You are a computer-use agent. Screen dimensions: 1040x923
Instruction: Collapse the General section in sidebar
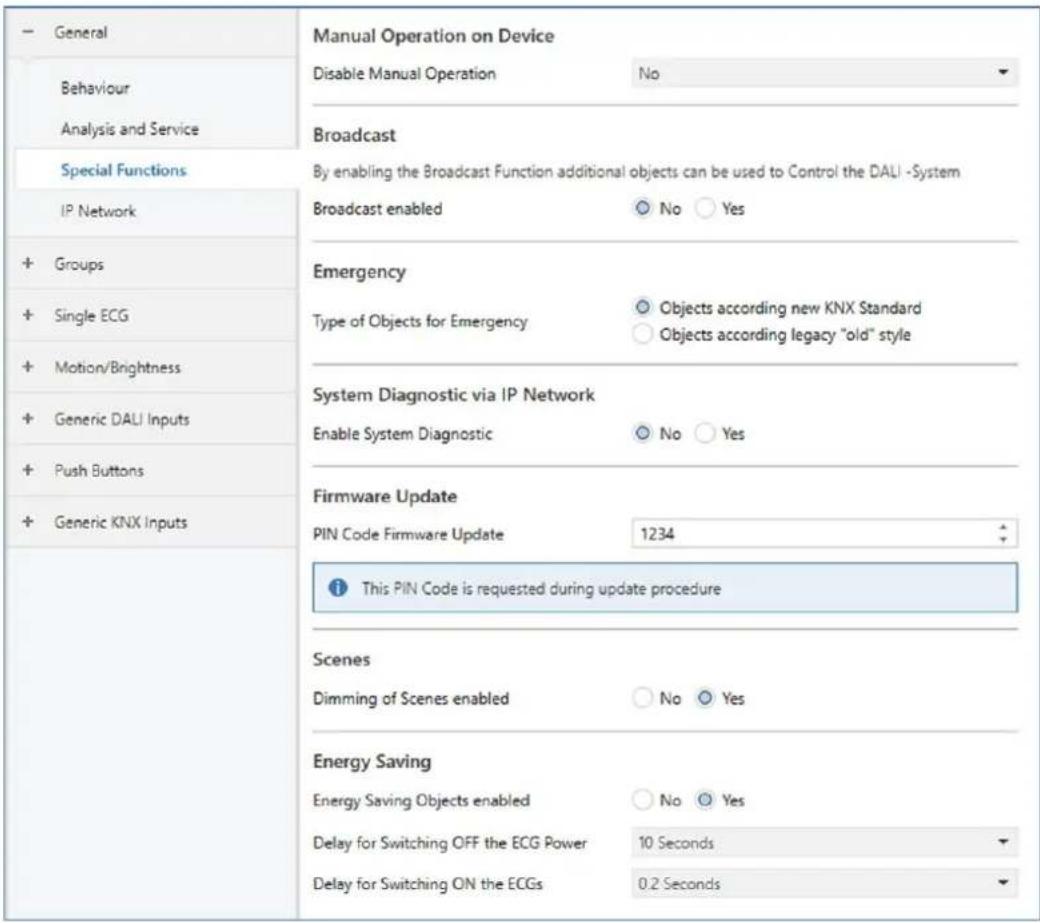28,32
